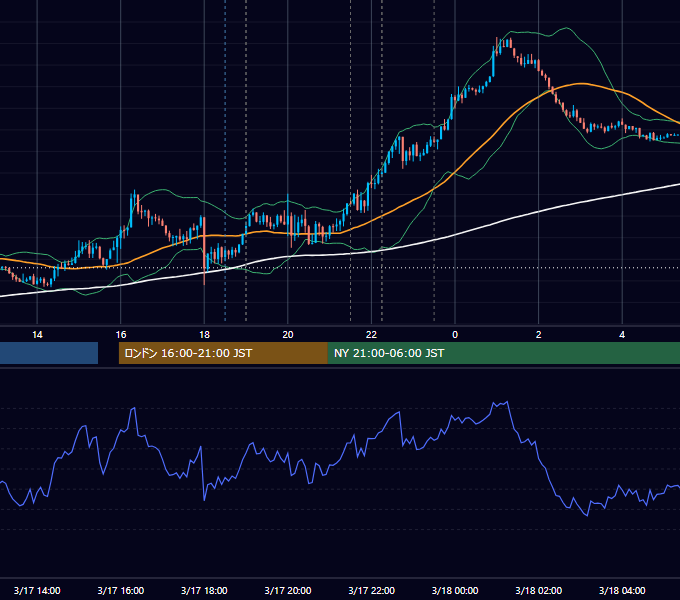Click hour label 22 on chart axis
The width and height of the screenshot is (680, 600).
point(371,335)
